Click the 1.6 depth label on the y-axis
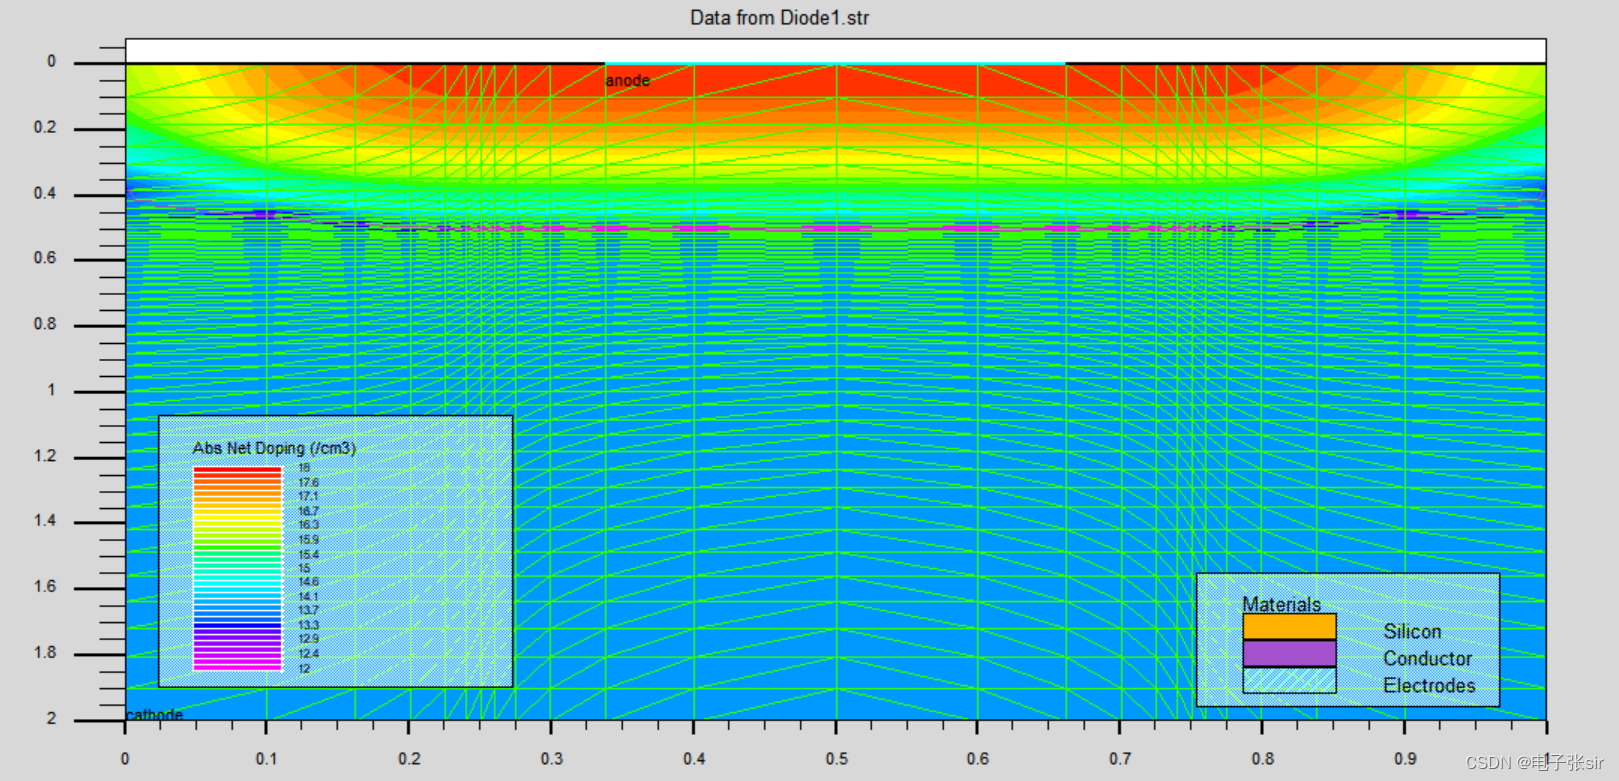Screen dimensions: 1619x781 [45, 587]
